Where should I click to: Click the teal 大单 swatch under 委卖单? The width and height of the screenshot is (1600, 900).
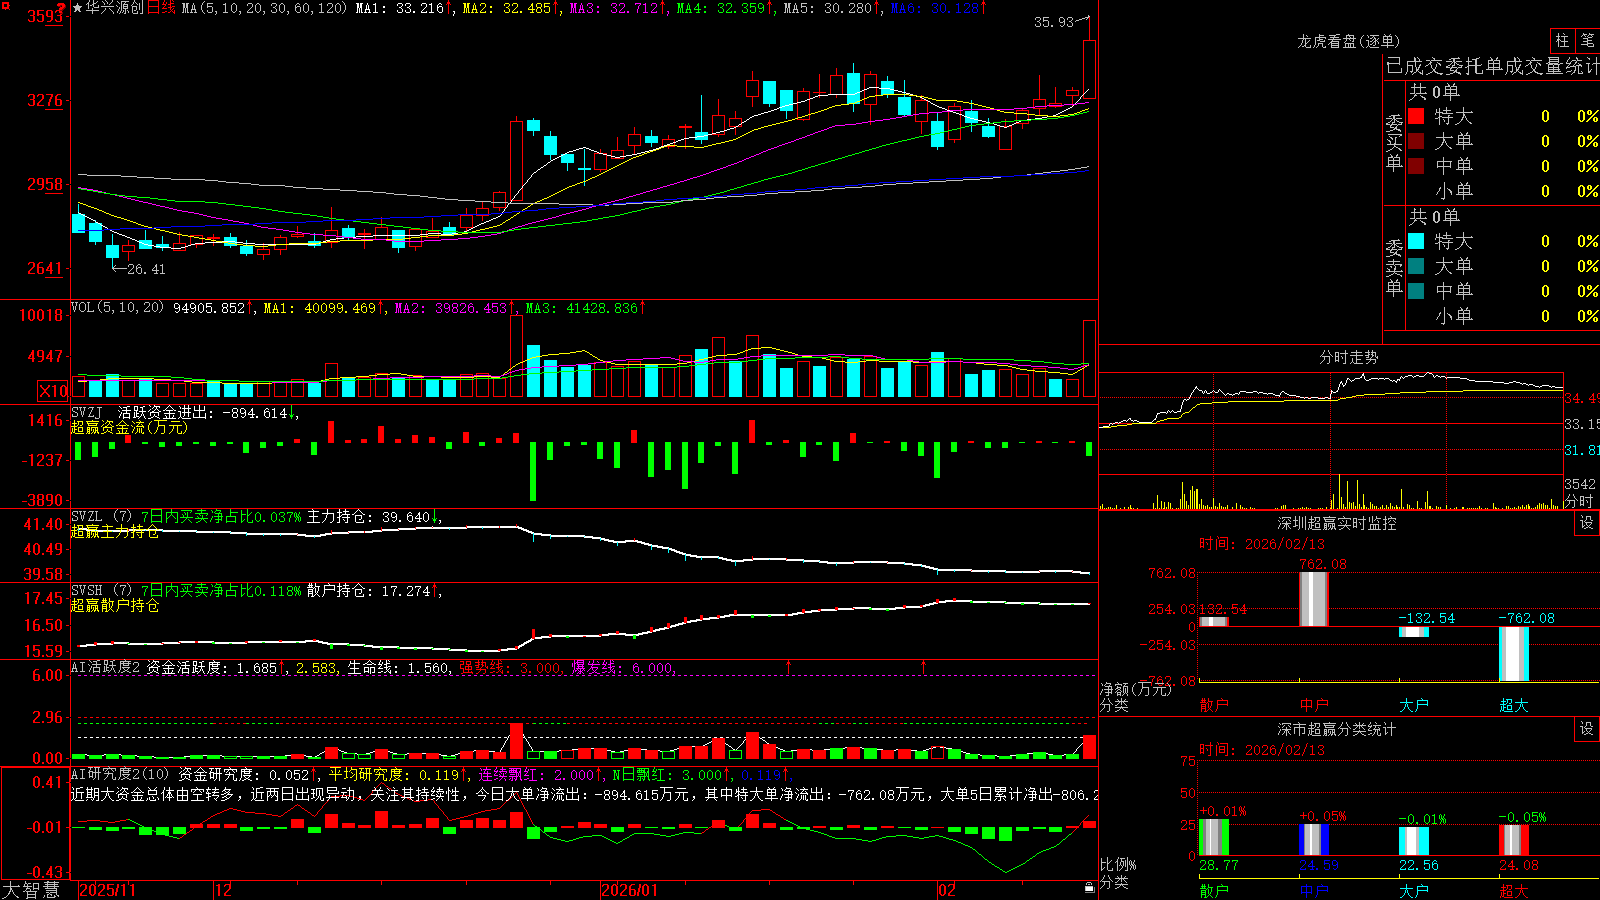pos(1416,266)
